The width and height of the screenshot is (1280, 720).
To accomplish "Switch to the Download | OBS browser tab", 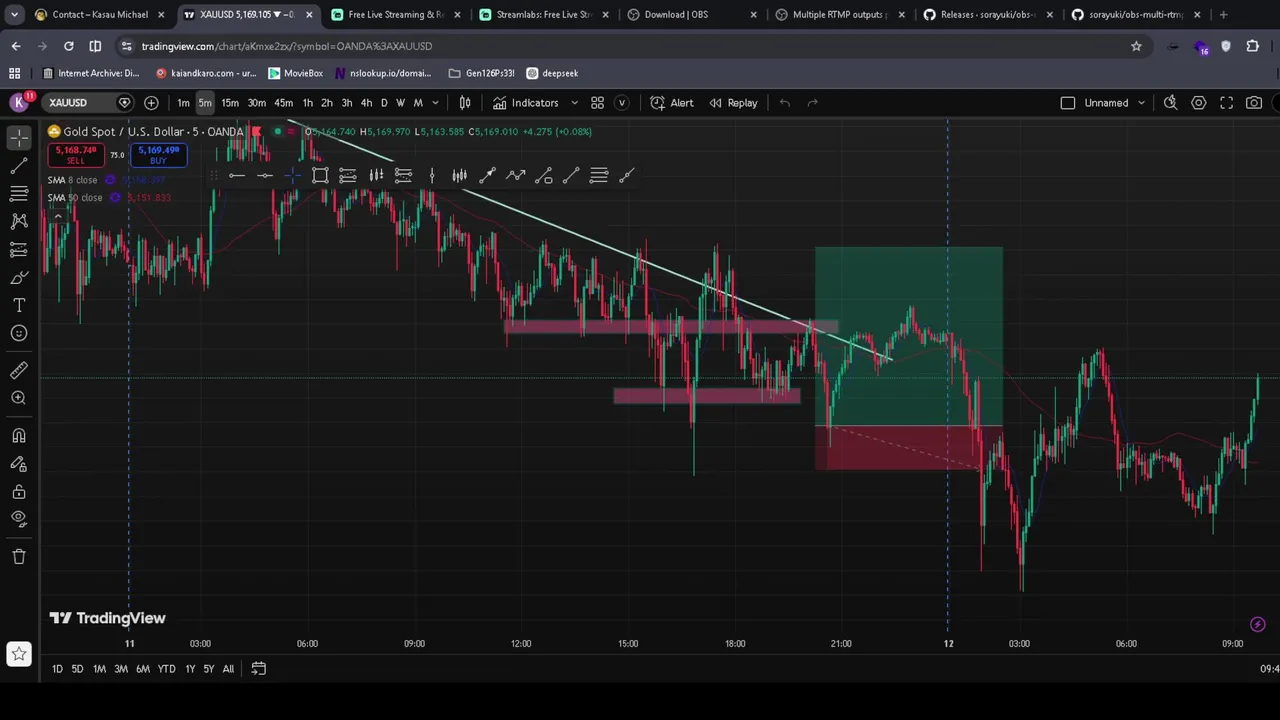I will (x=690, y=15).
